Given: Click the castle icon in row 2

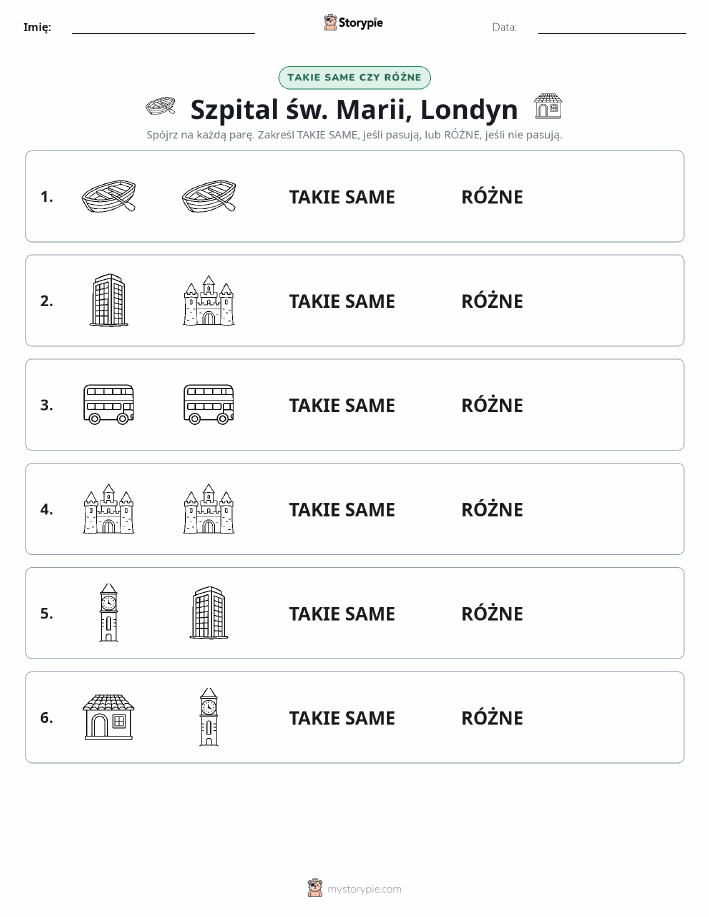Looking at the screenshot, I should pos(209,301).
